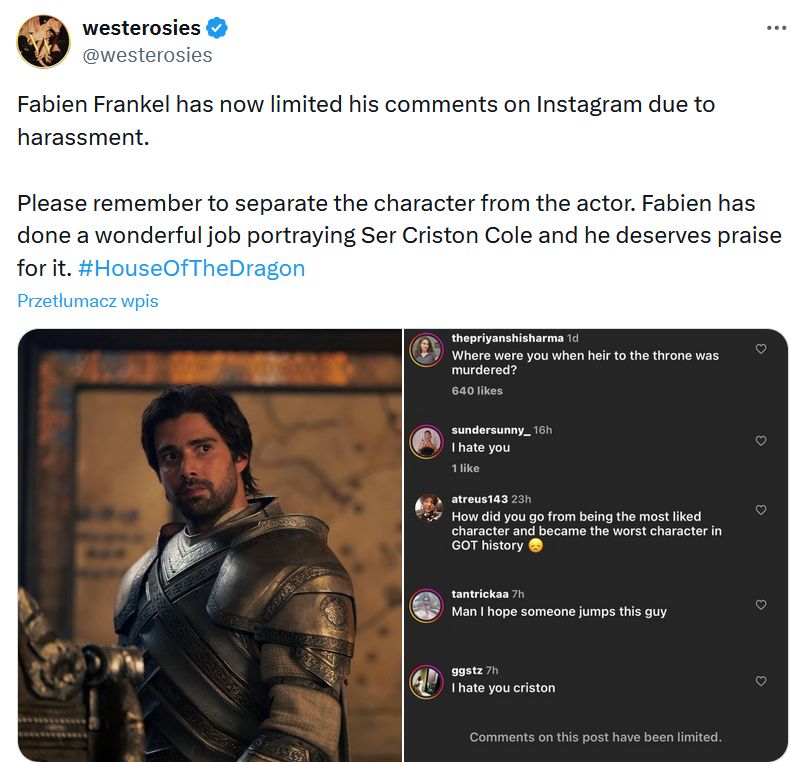Image resolution: width=802 pixels, height=762 pixels.
Task: Like thepriyanshisharma's comment with heart
Action: (x=761, y=349)
